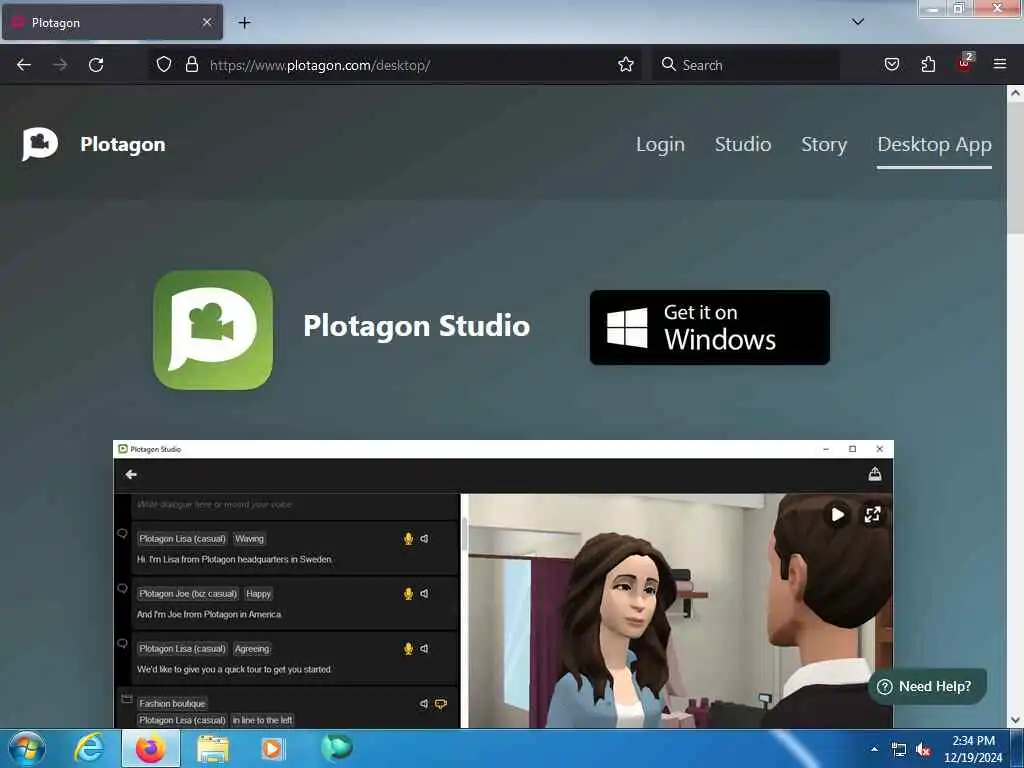Open the Firefox hamburger menu
The image size is (1024, 768).
(999, 64)
